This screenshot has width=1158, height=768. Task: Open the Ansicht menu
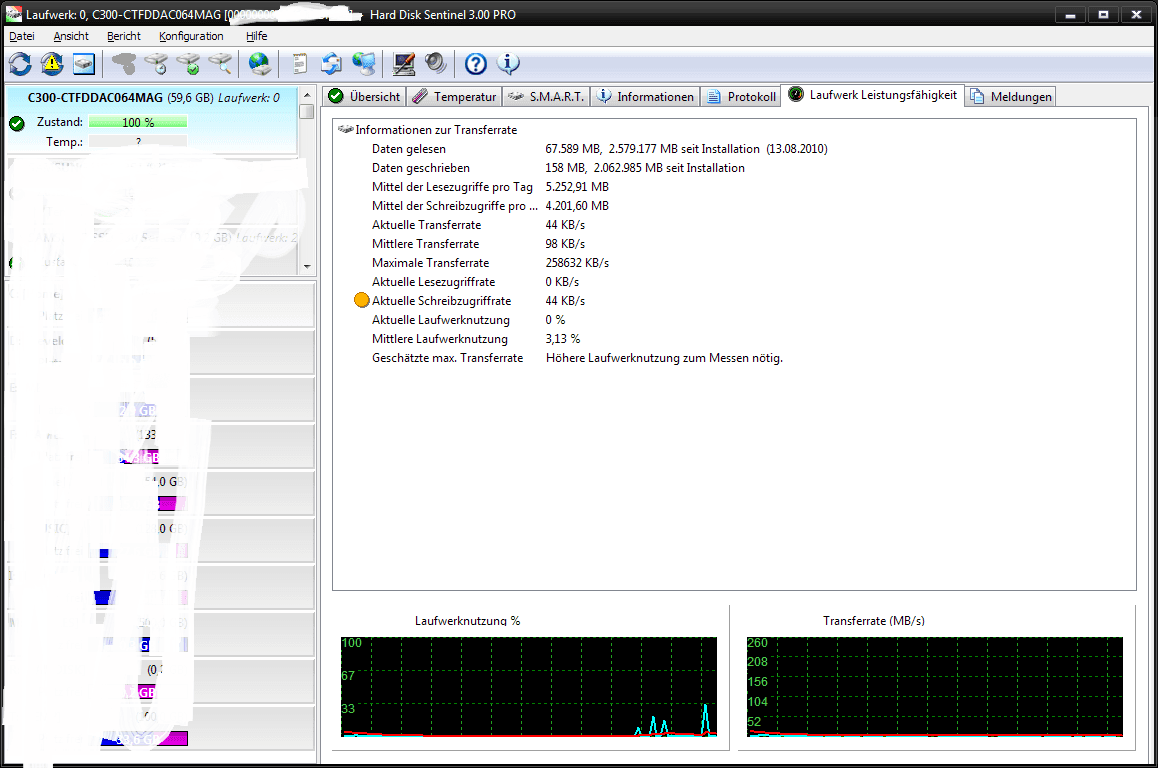click(x=71, y=36)
